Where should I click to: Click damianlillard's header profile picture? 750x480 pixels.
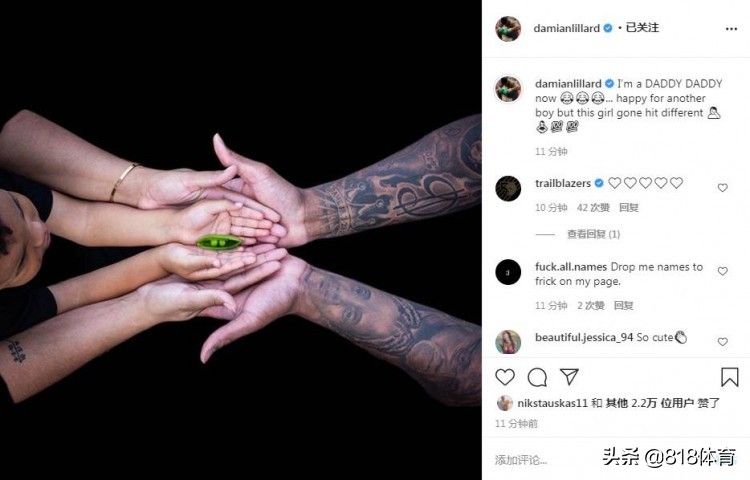(507, 29)
